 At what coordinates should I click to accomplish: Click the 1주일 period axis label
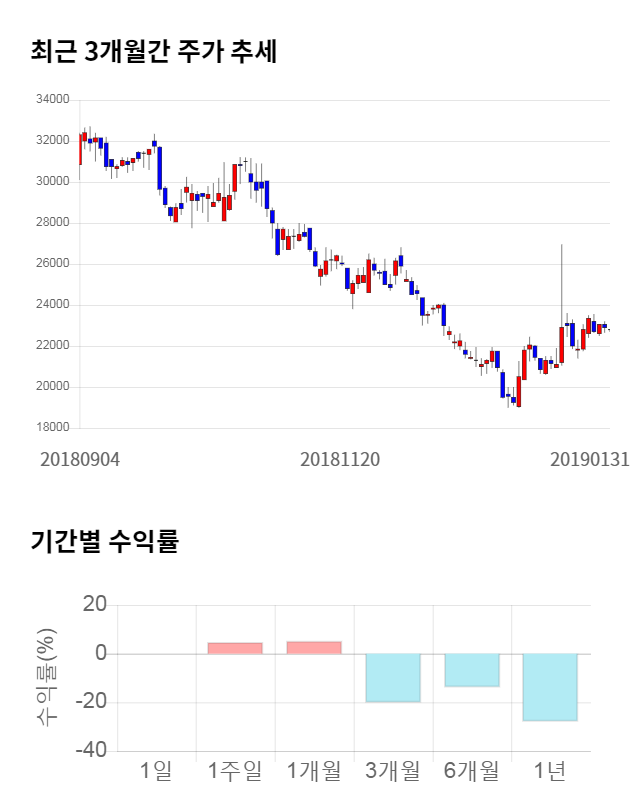(235, 771)
